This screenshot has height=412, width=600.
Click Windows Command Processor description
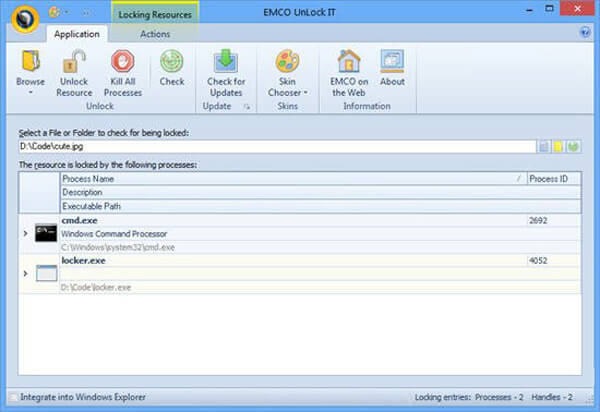tap(114, 234)
